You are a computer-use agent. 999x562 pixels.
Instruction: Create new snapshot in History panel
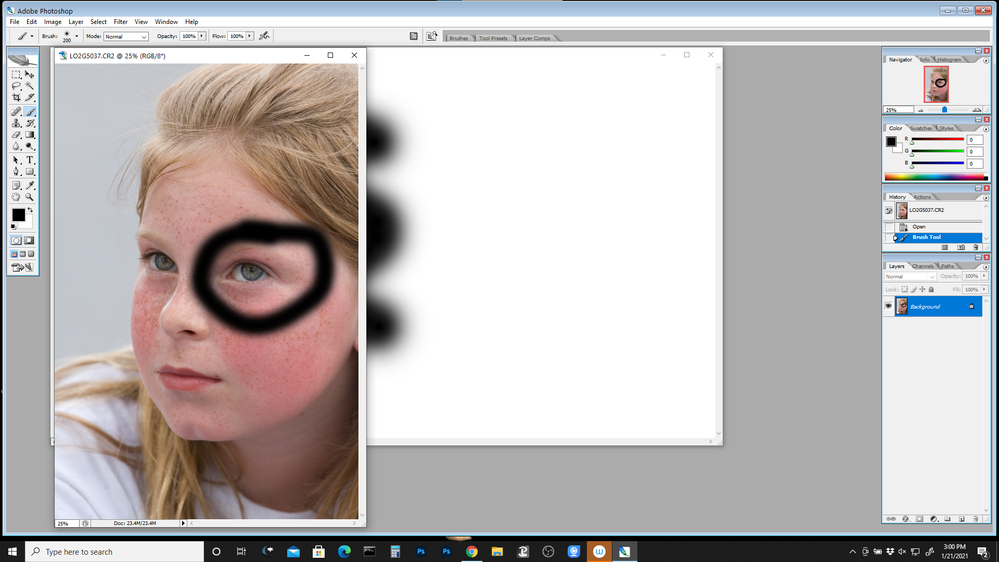pyautogui.click(x=961, y=247)
